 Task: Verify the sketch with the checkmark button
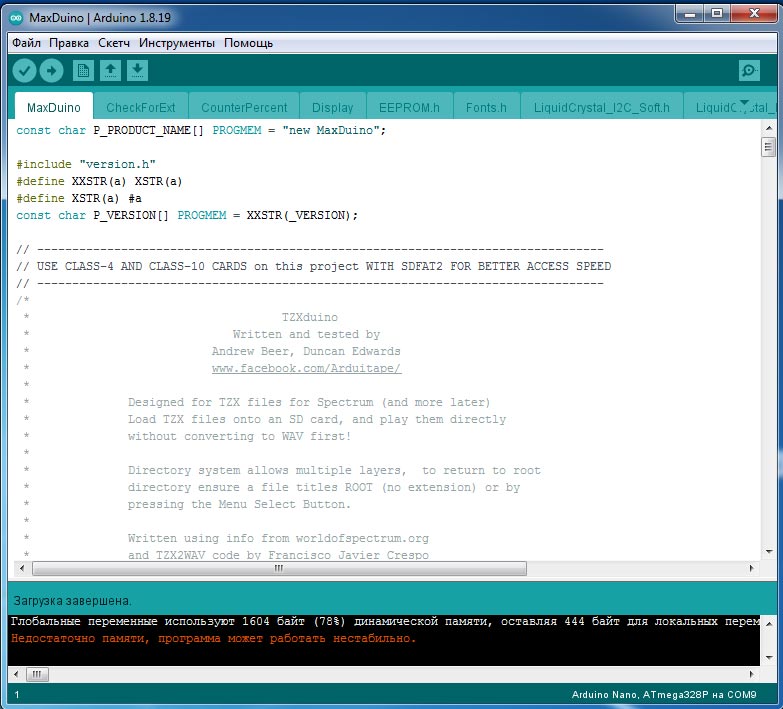tap(24, 71)
